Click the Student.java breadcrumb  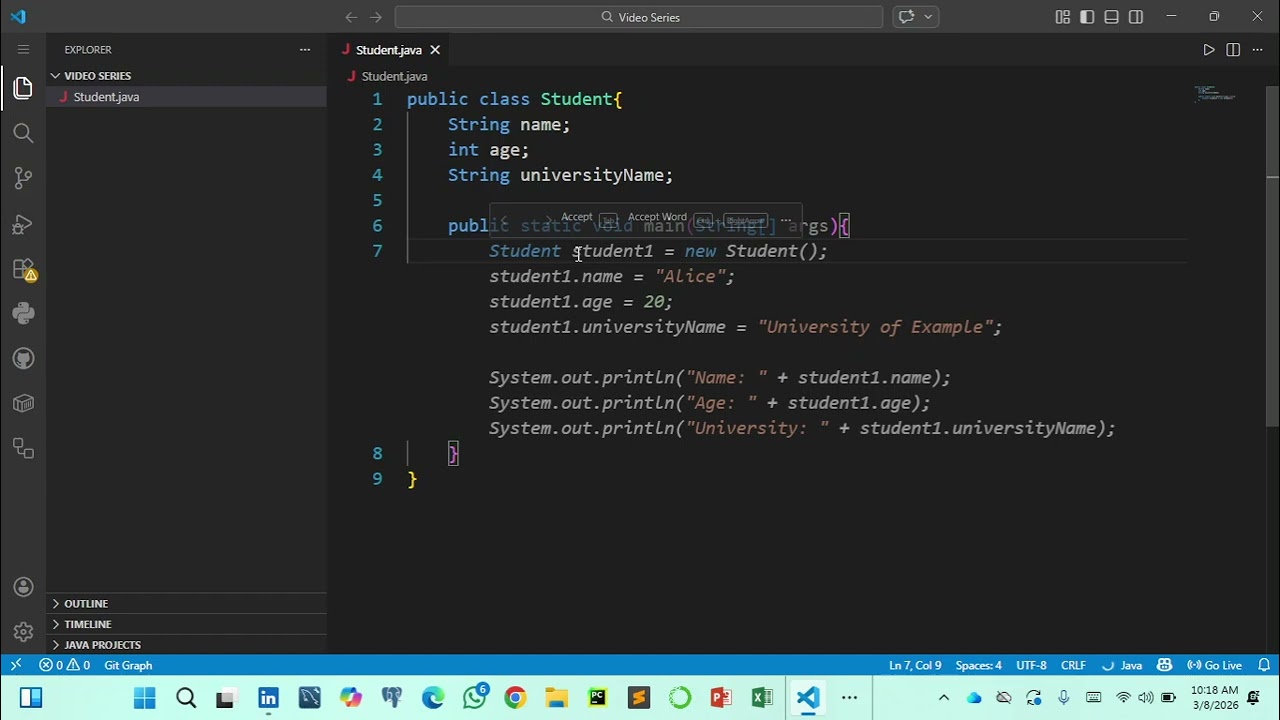coord(394,76)
